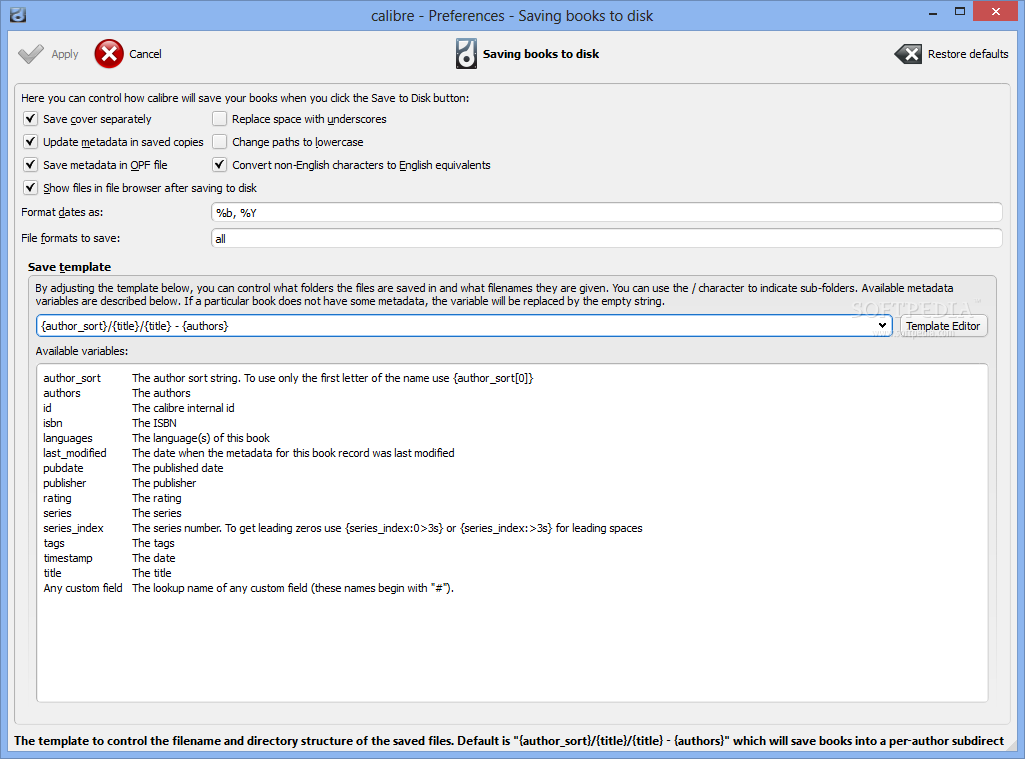Select the tags variable row
The width and height of the screenshot is (1025, 759).
(109, 543)
